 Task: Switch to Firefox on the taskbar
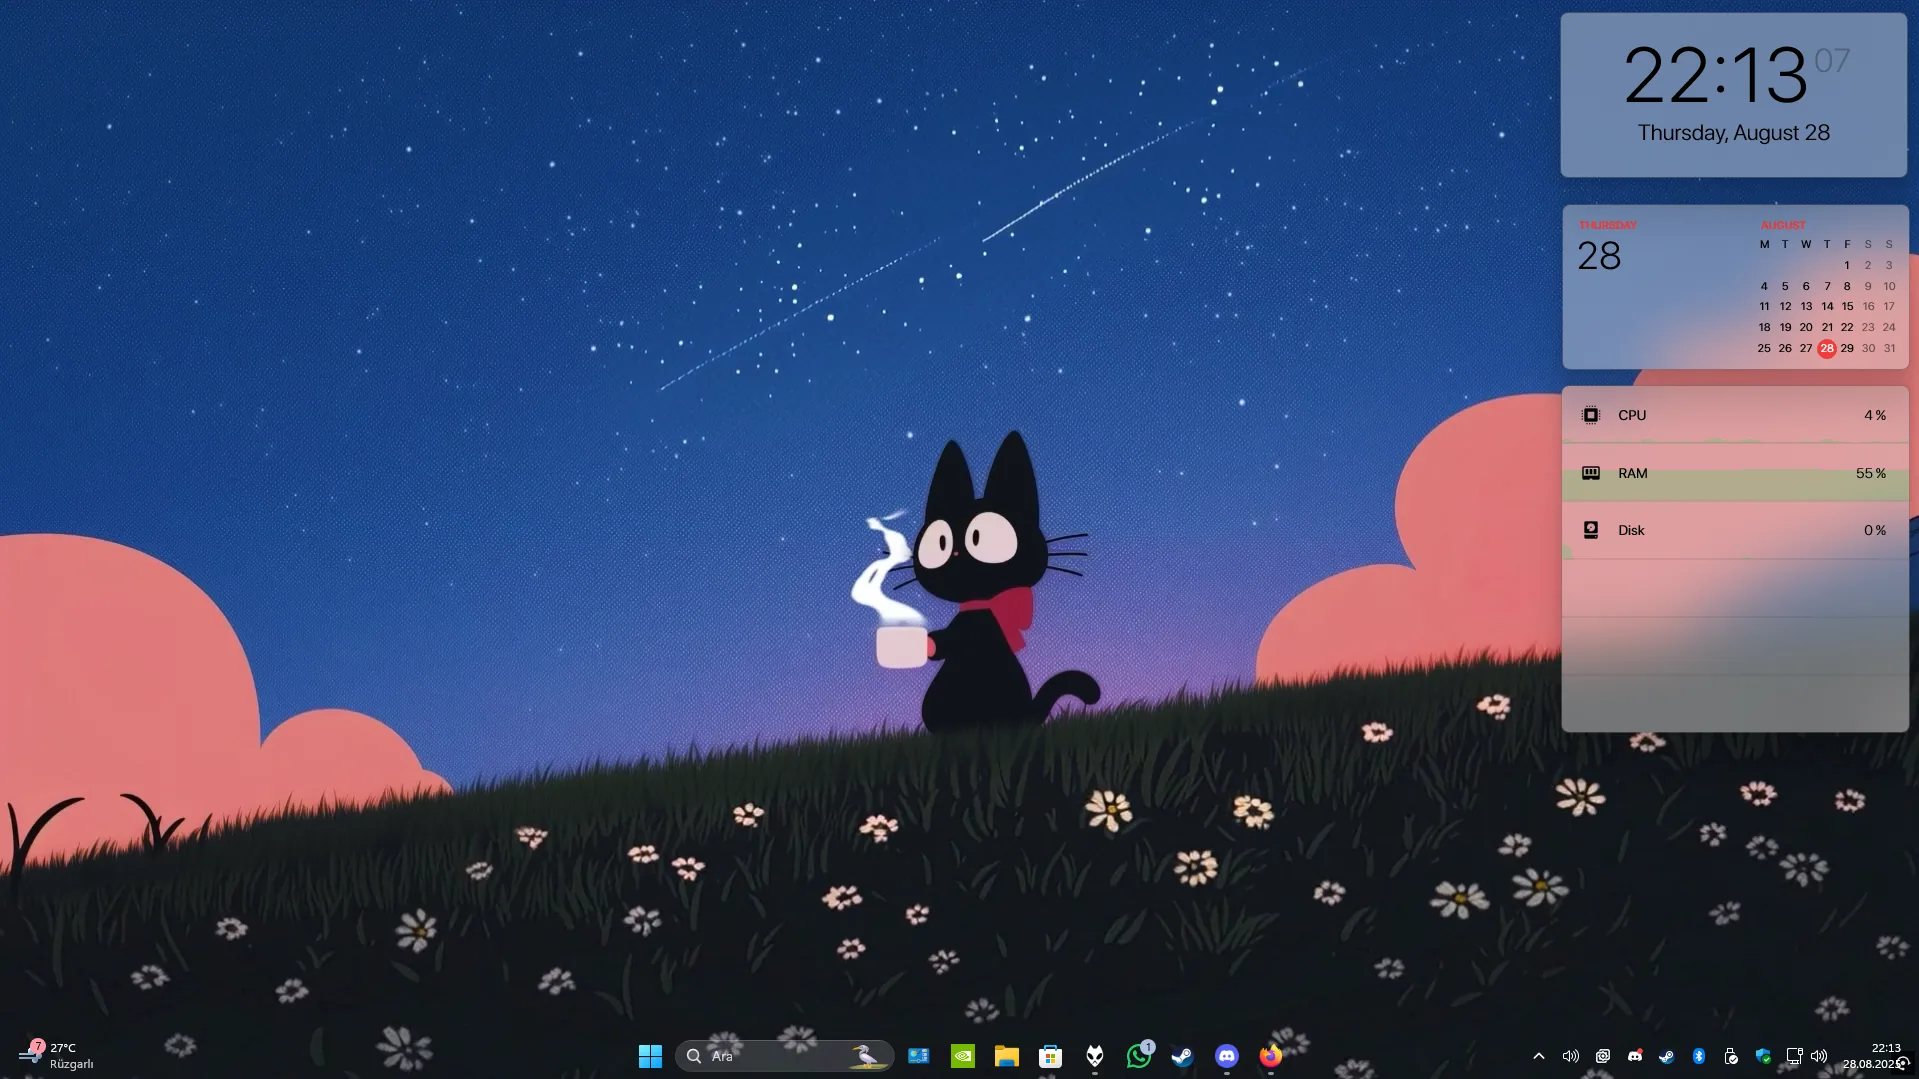1271,1056
